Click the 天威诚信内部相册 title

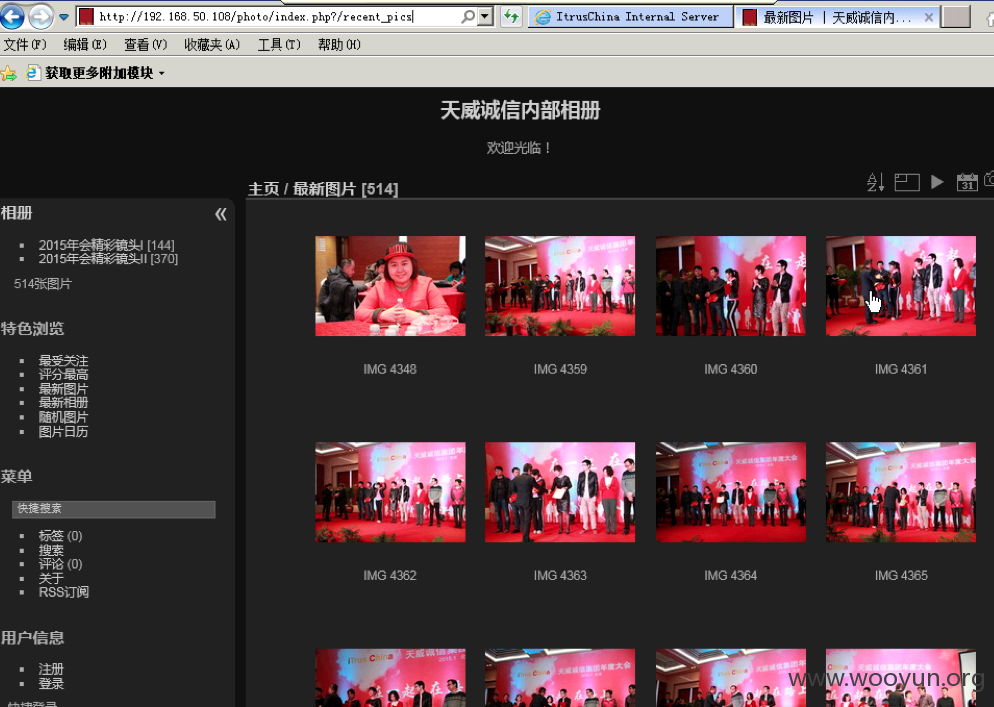[x=520, y=110]
